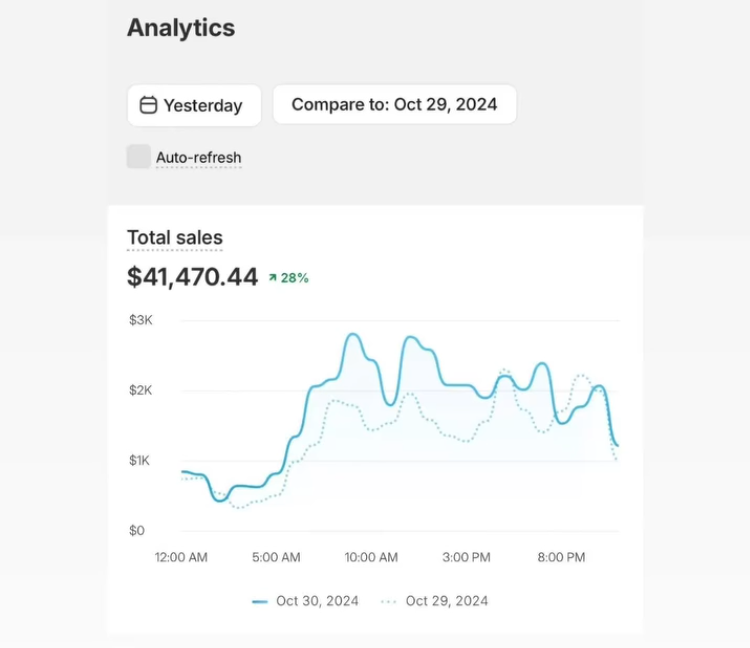Click the solid line icon for Oct 30 legend

[x=260, y=601]
